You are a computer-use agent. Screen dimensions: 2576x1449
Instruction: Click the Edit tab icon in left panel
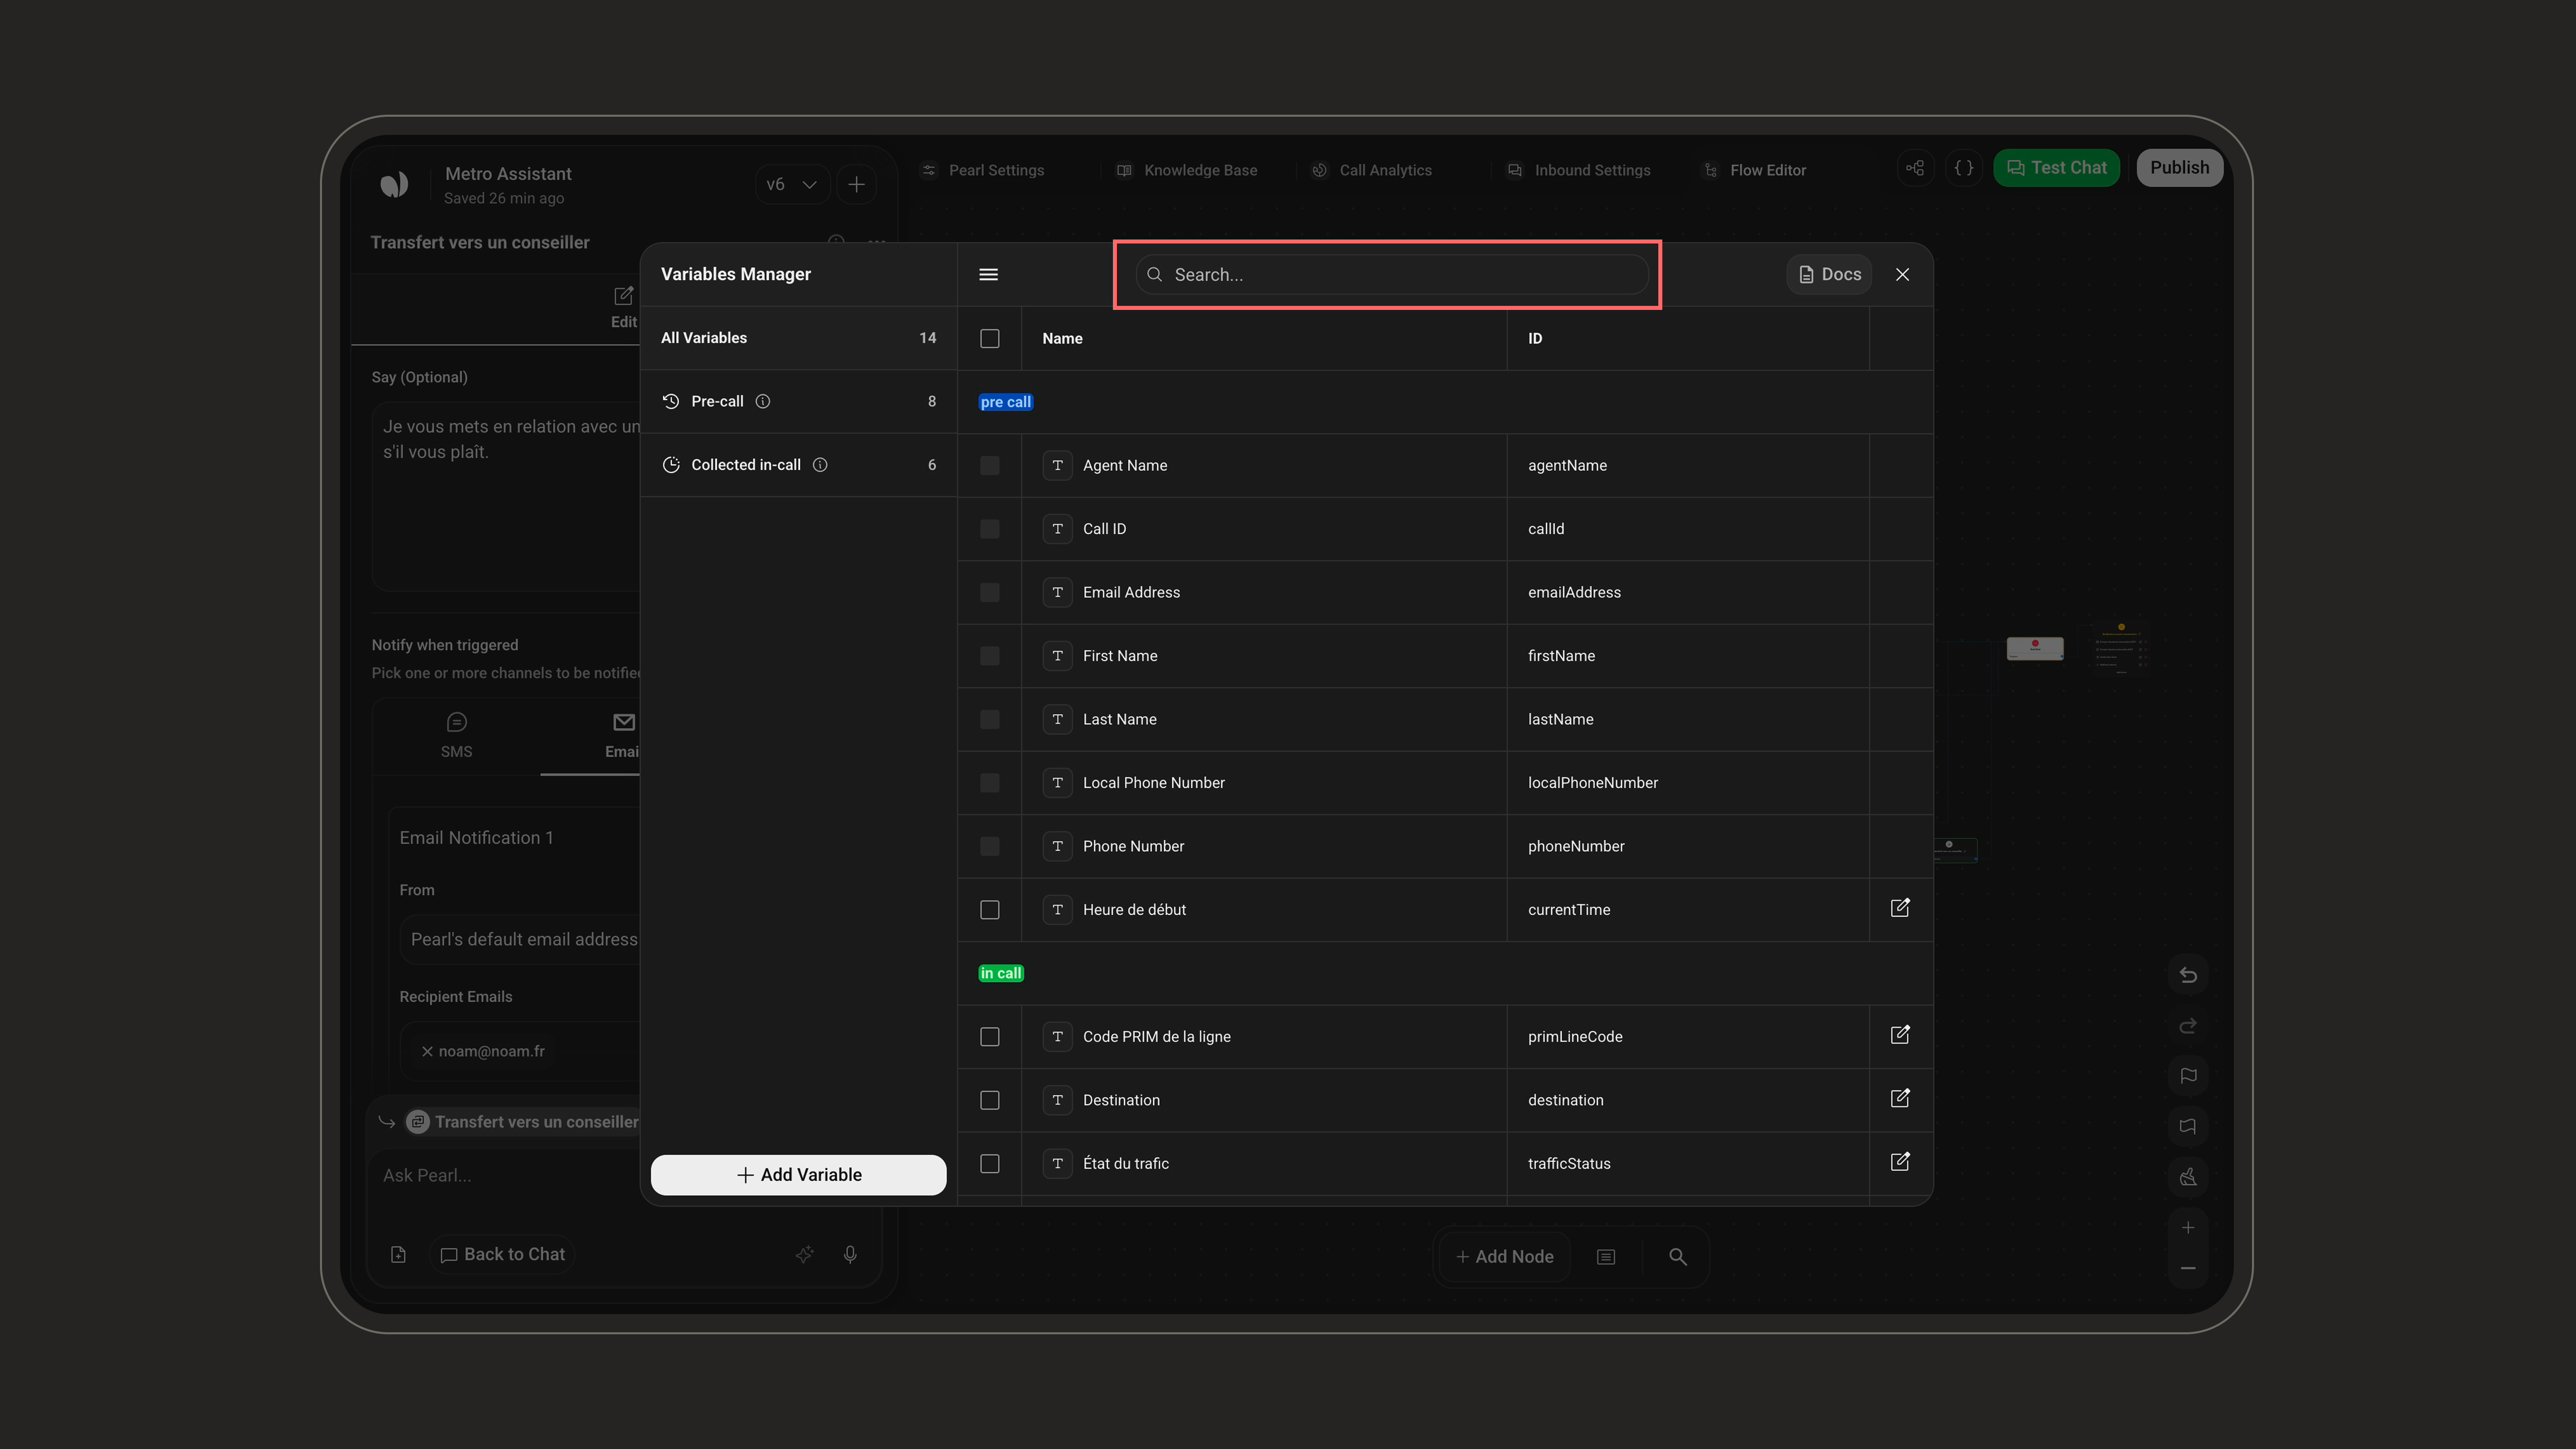[x=623, y=296]
